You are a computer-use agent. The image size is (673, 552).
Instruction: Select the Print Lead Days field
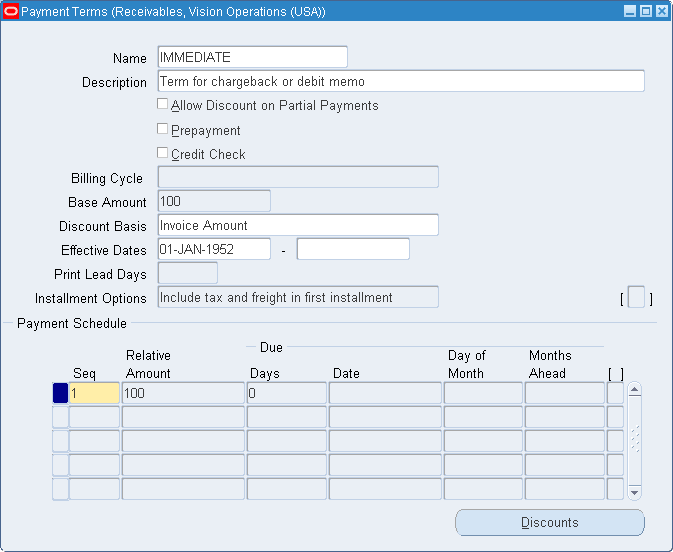pyautogui.click(x=188, y=273)
